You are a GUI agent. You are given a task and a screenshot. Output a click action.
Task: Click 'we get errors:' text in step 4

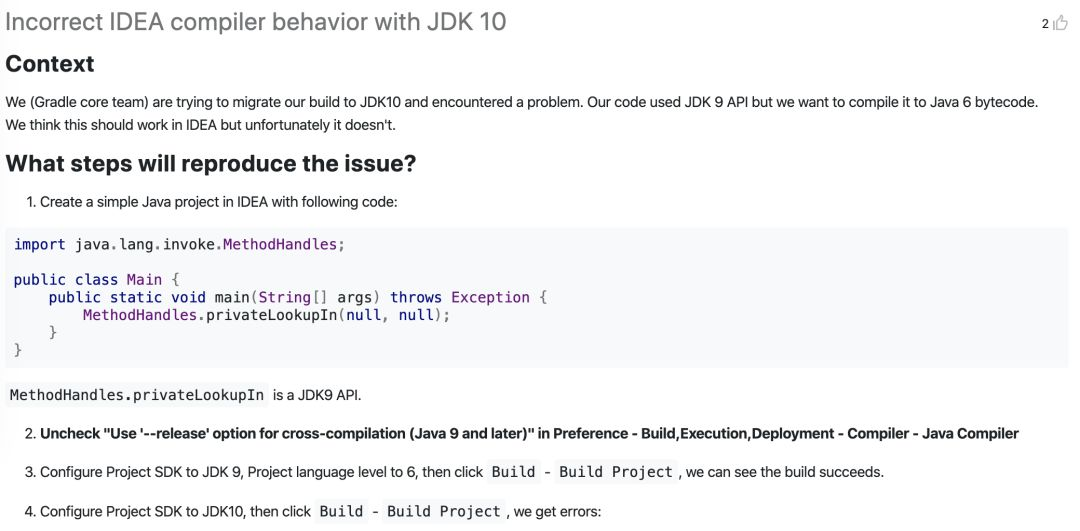pyautogui.click(x=558, y=512)
